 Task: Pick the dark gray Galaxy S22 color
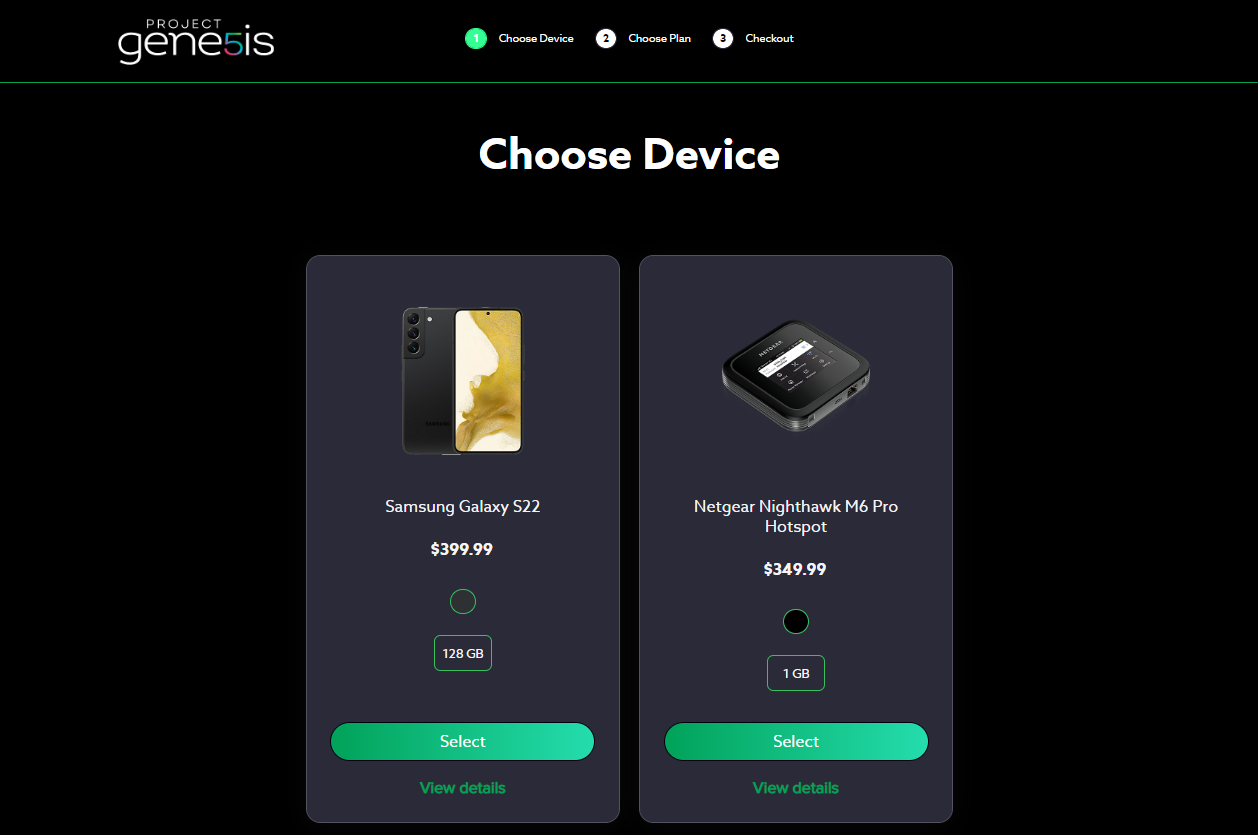[x=463, y=601]
